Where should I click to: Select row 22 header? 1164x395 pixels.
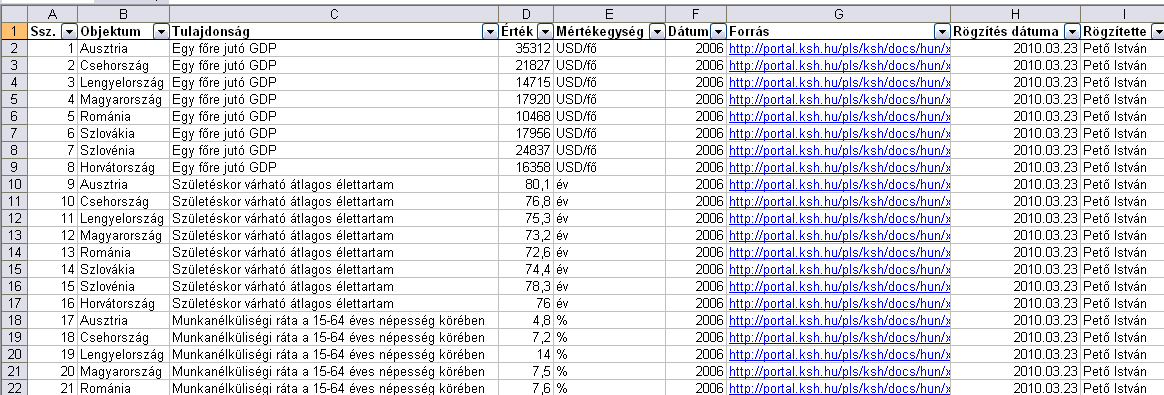click(x=13, y=388)
